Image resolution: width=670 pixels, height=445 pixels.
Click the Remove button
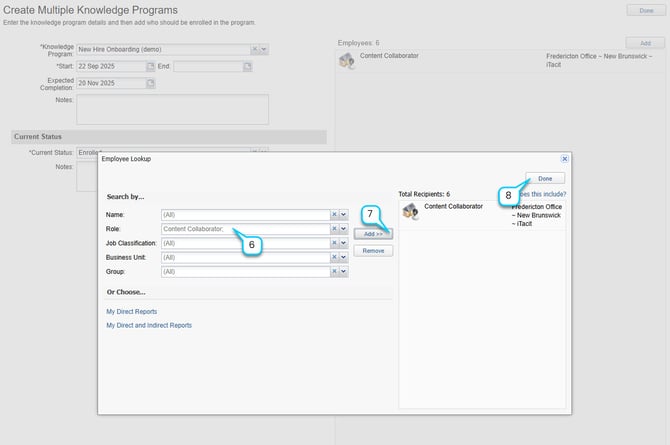coord(373,250)
